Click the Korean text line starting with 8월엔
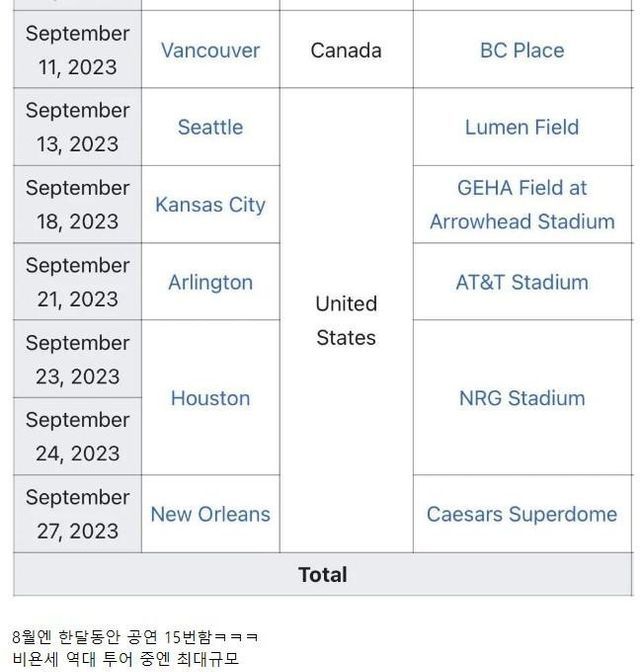Image resolution: width=640 pixels, height=672 pixels. [135, 637]
